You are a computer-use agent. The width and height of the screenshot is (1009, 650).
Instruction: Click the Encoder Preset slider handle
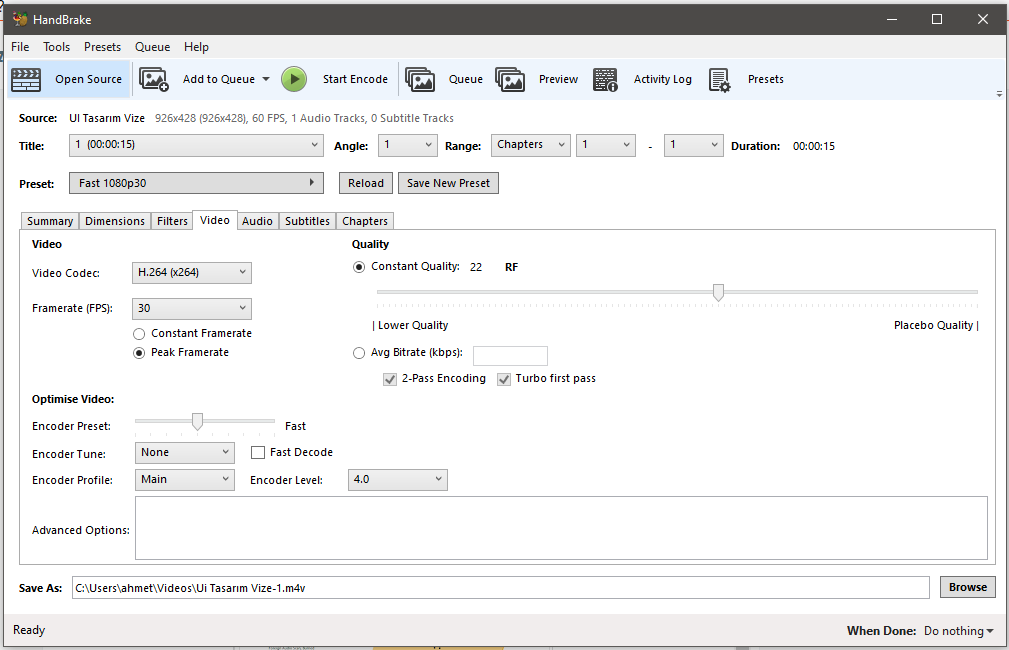[198, 422]
